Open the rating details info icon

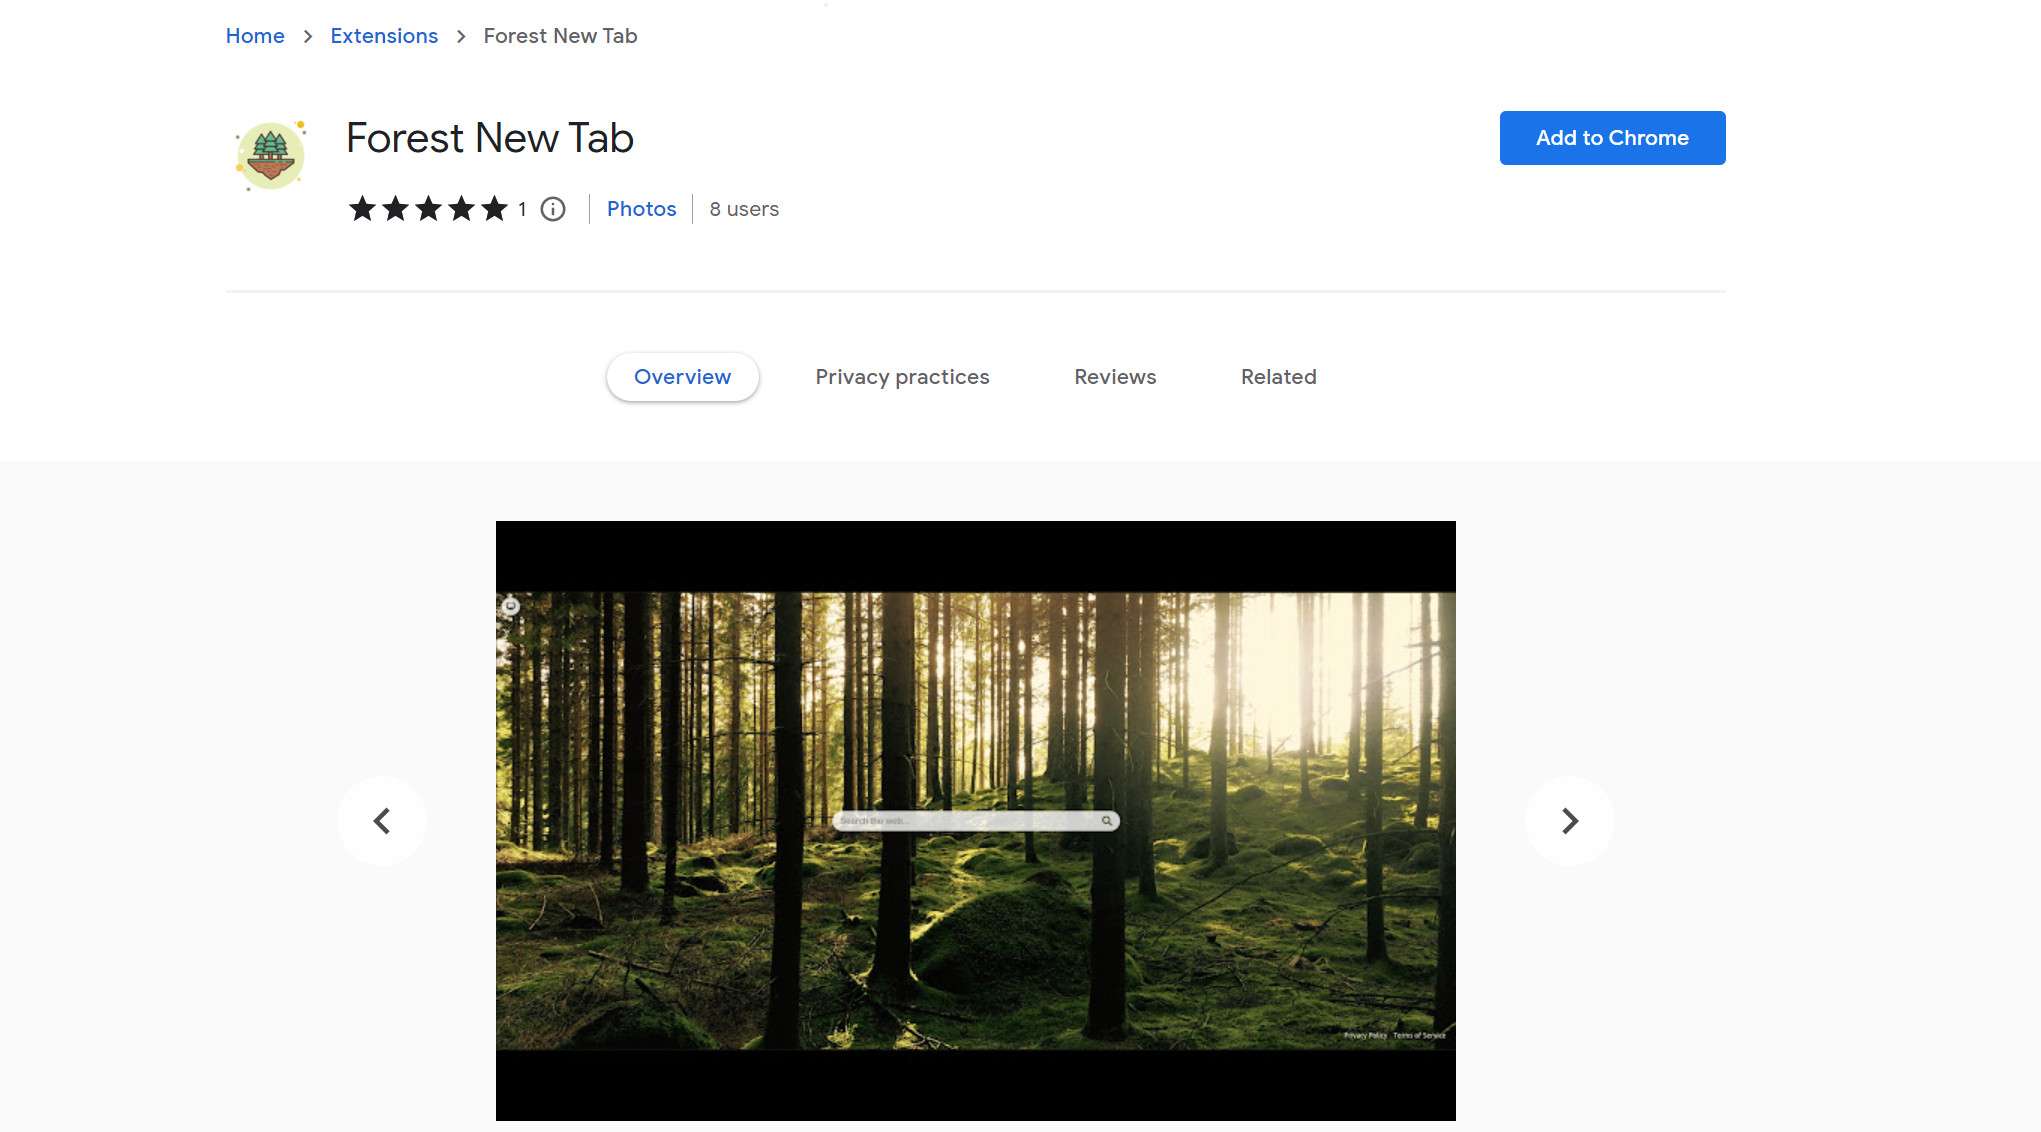552,209
